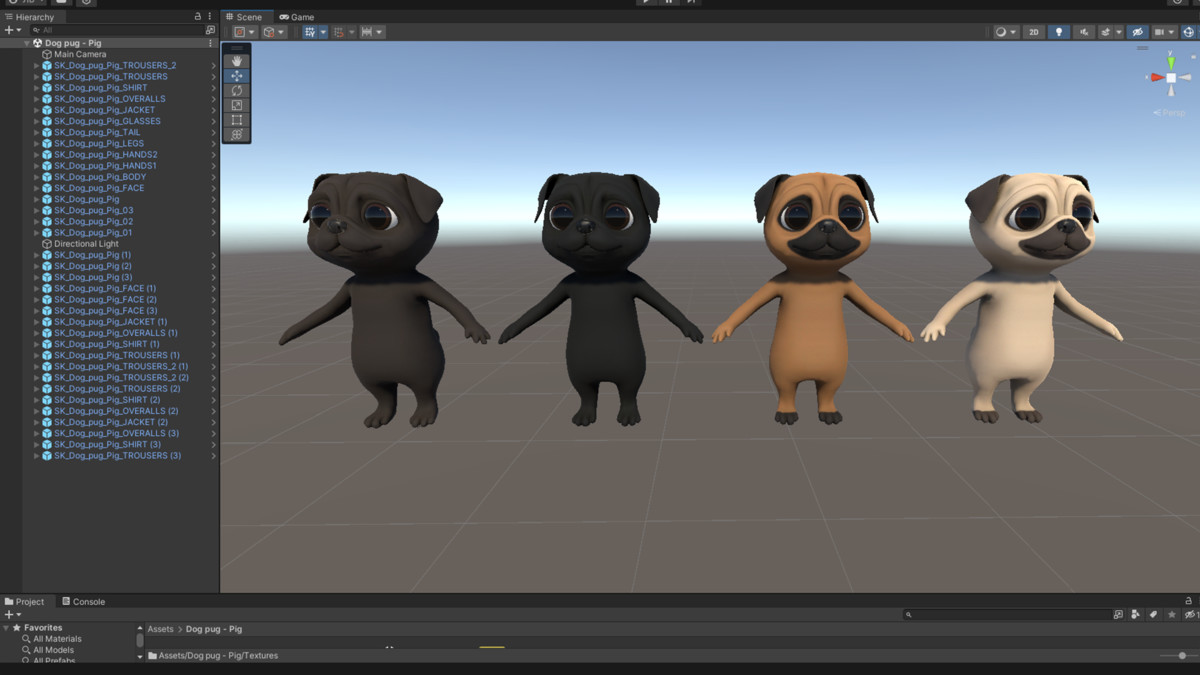Click the Pause button
The height and width of the screenshot is (675, 1200).
pyautogui.click(x=669, y=2)
